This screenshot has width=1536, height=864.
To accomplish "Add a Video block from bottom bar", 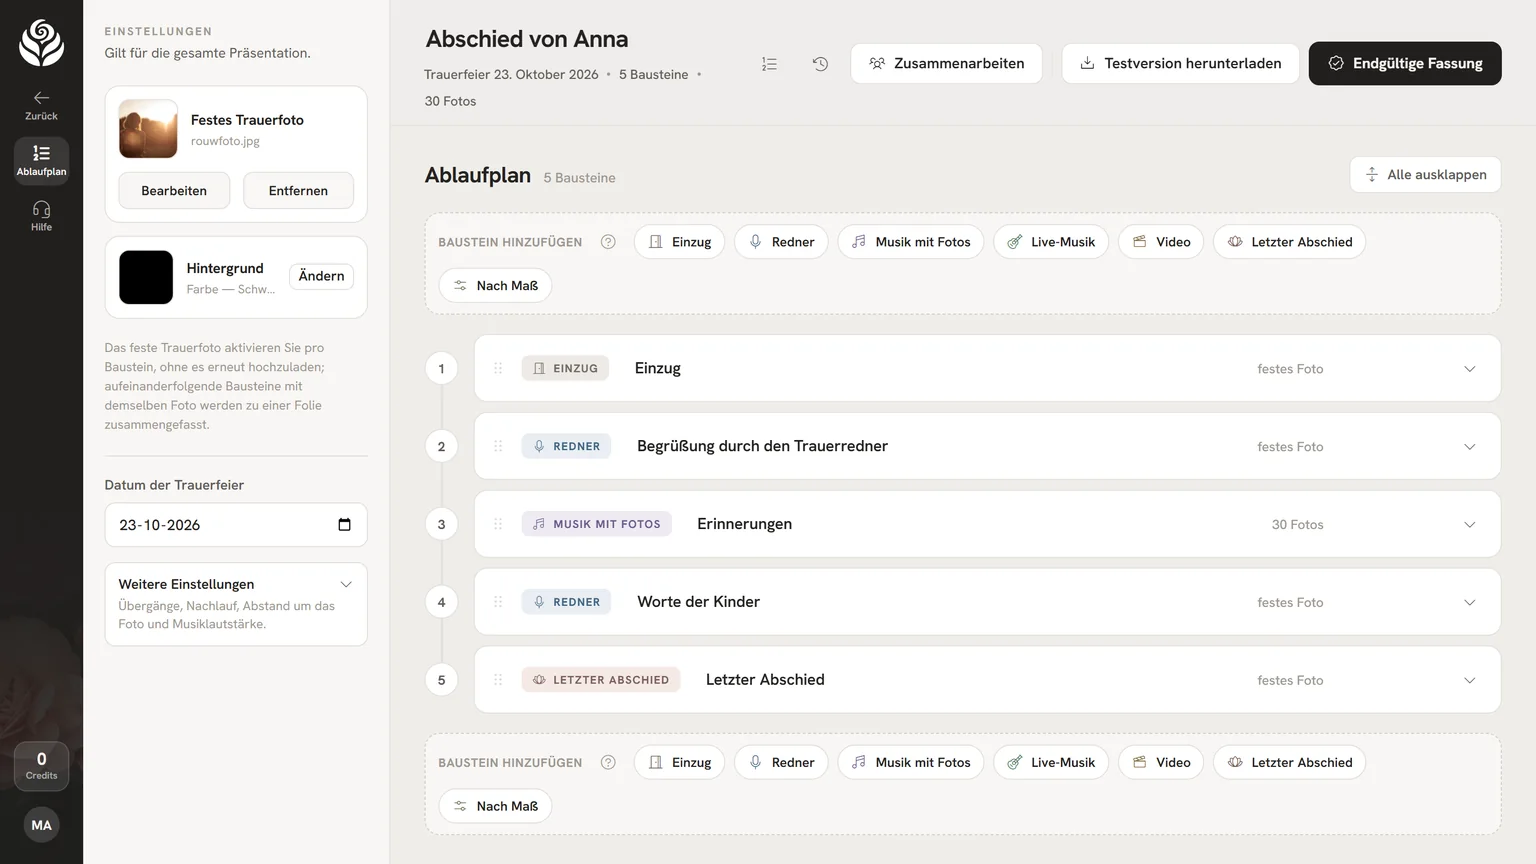I will pos(1161,762).
